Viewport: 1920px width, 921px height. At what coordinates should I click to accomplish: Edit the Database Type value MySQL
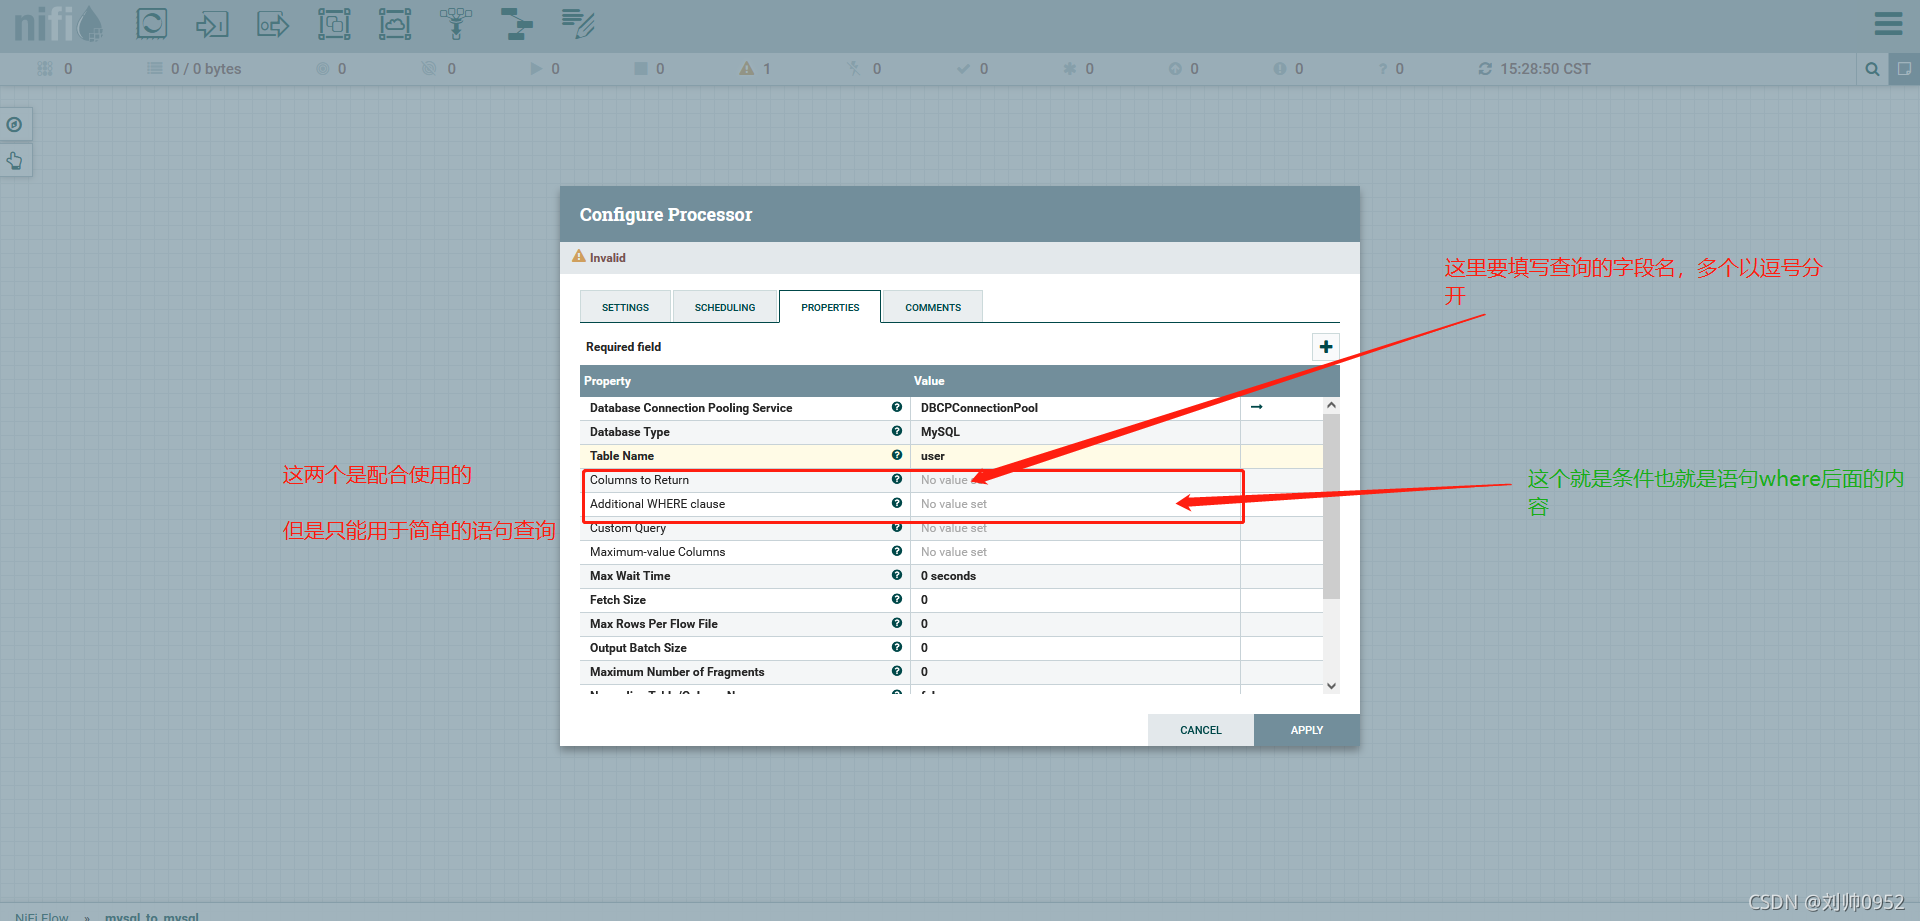(x=1075, y=432)
